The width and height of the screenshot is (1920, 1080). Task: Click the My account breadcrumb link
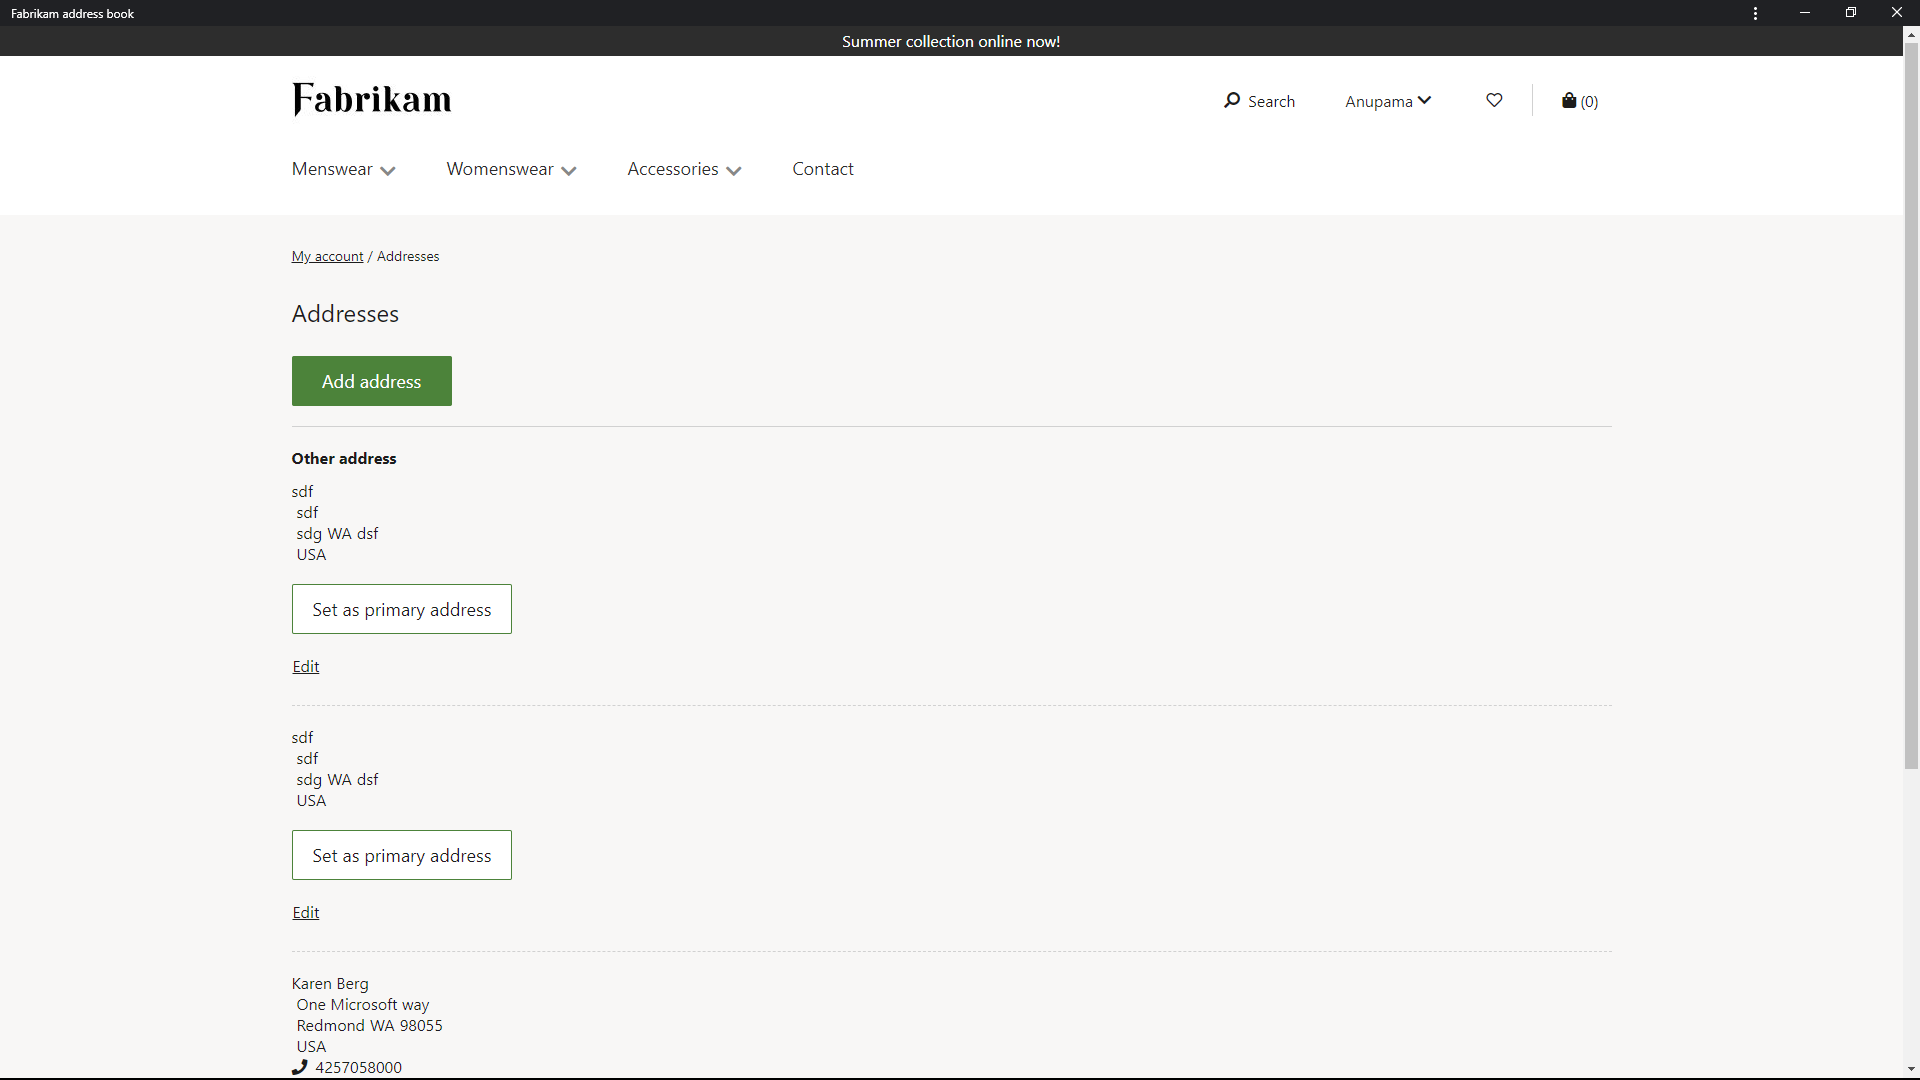point(327,256)
